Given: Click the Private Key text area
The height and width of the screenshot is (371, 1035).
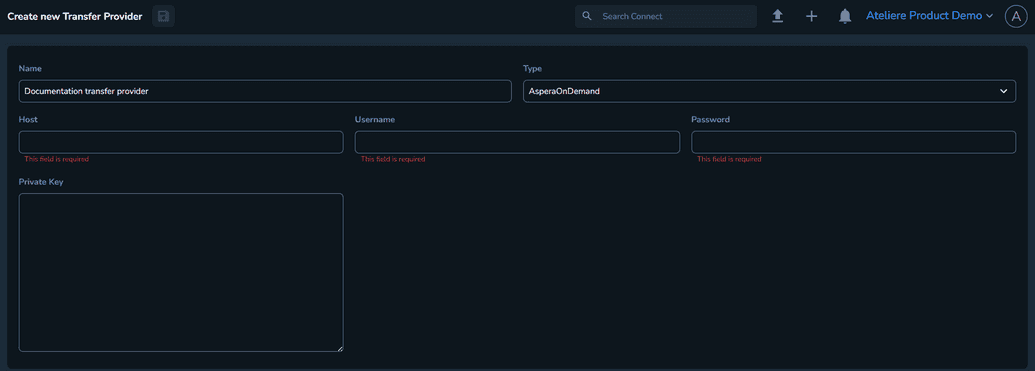Looking at the screenshot, I should [x=181, y=272].
